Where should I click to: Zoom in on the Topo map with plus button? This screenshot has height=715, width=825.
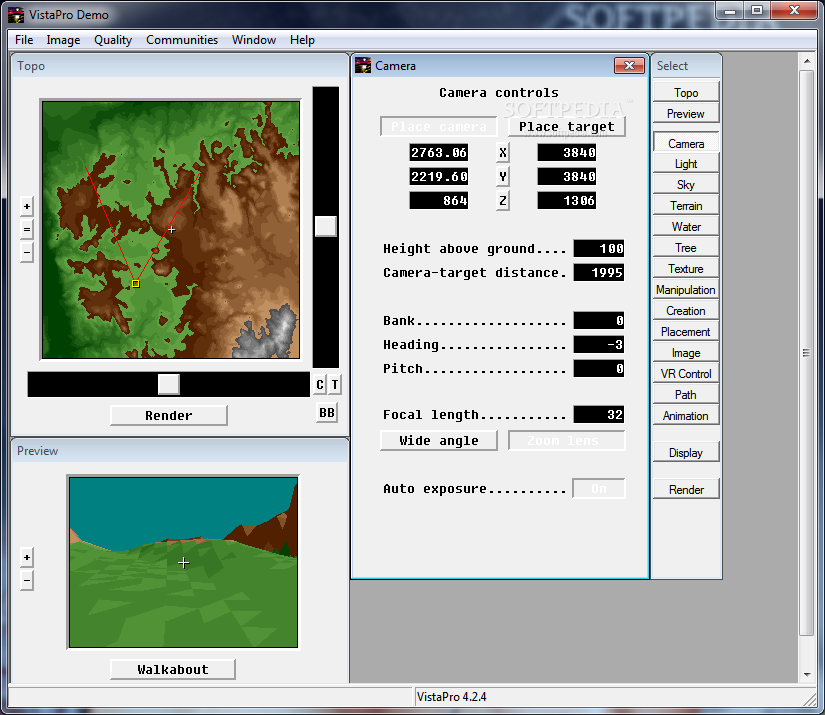[27, 206]
